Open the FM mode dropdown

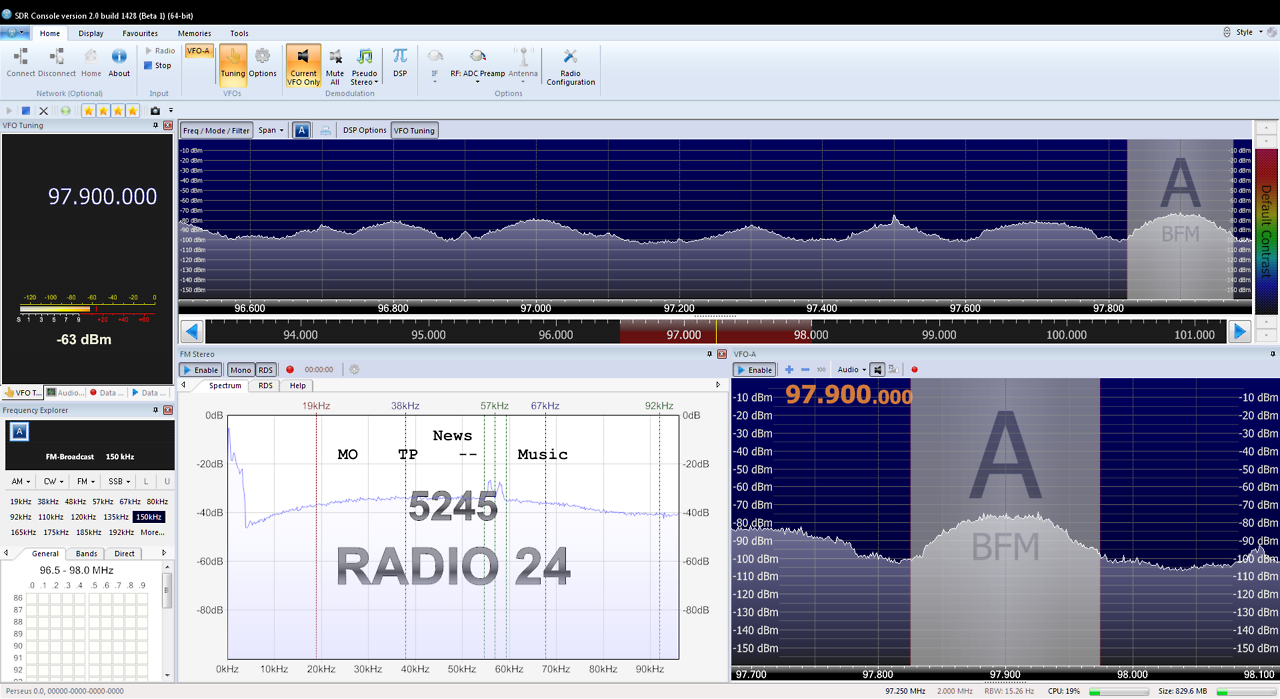pyautogui.click(x=86, y=482)
